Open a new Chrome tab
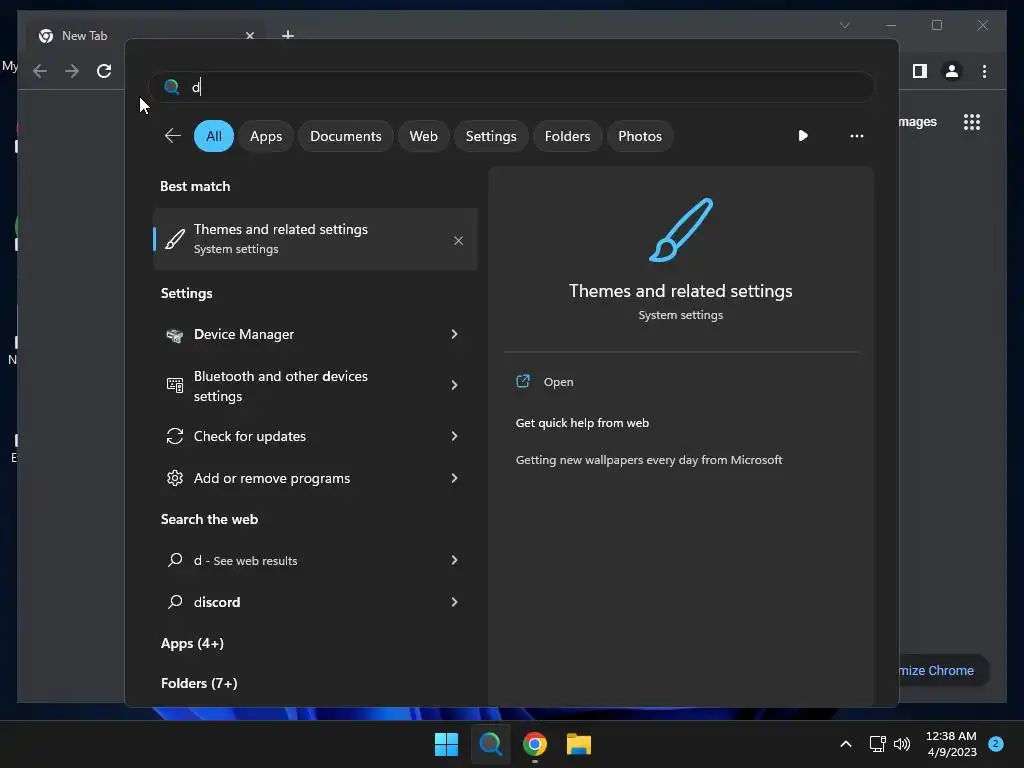 pyautogui.click(x=288, y=34)
